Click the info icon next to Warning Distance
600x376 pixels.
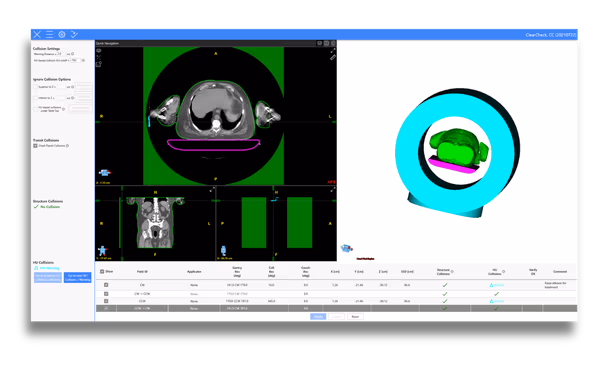[x=73, y=54]
